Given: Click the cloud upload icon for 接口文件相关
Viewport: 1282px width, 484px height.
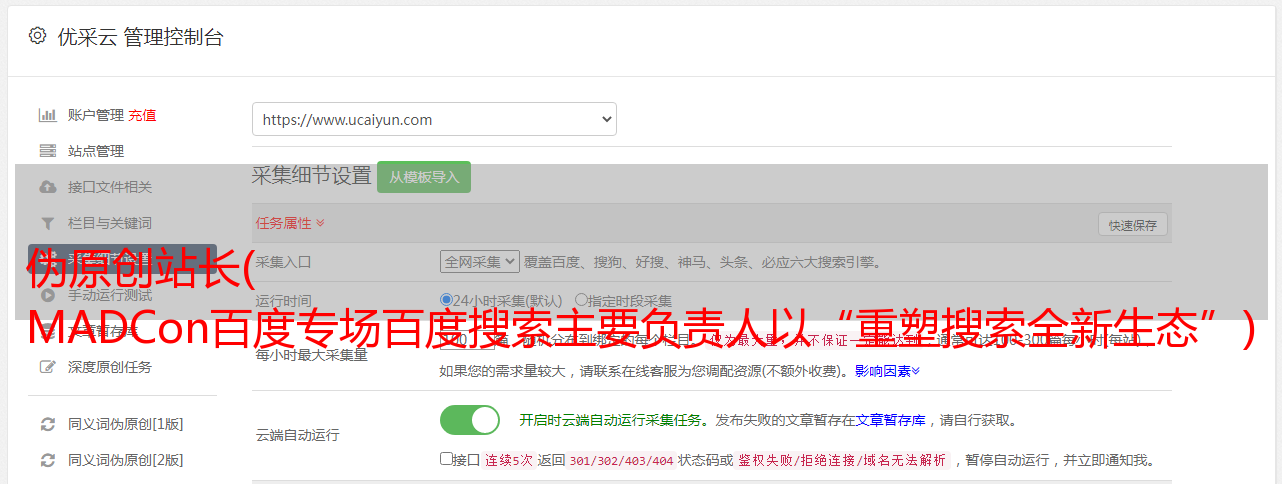Looking at the screenshot, I should click(47, 187).
